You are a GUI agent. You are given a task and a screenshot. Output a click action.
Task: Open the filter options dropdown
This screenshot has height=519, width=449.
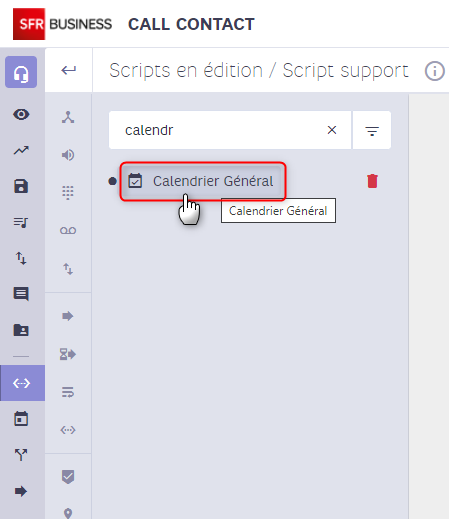(x=372, y=130)
